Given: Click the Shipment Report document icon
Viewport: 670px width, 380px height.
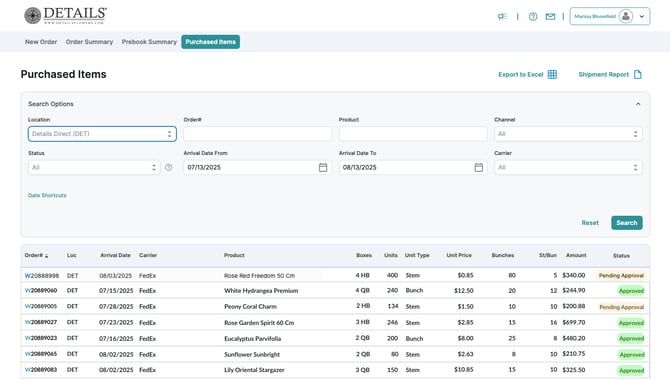Looking at the screenshot, I should coord(638,74).
